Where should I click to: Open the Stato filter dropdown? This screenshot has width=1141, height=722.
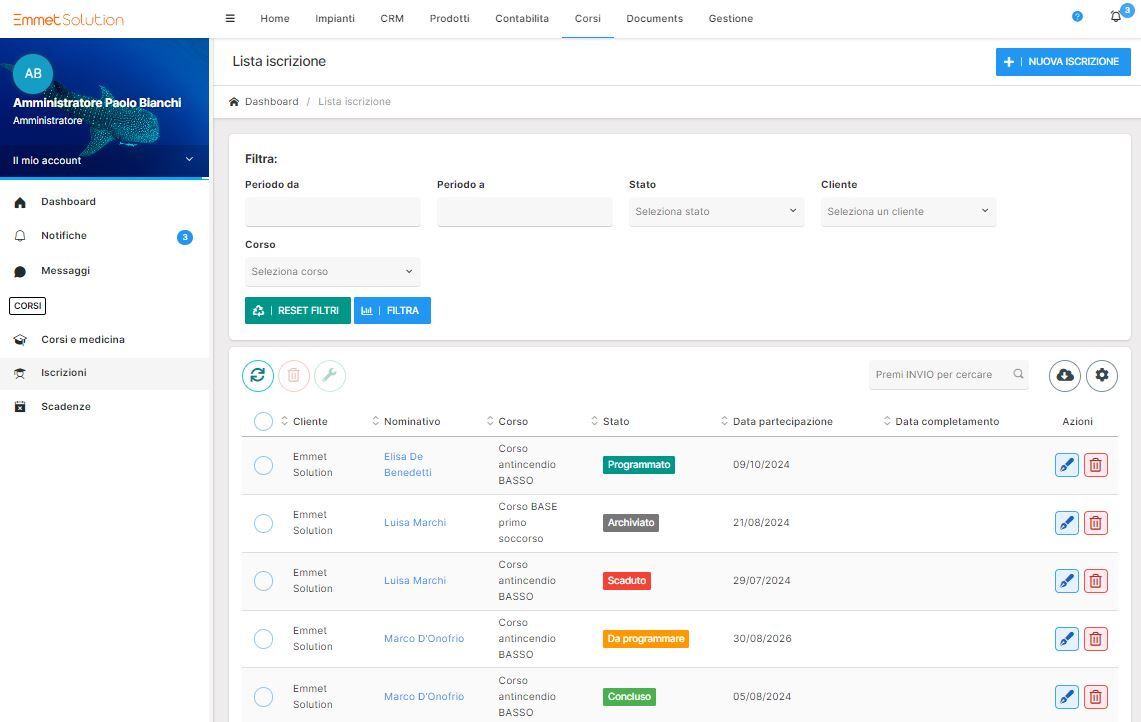(x=716, y=212)
